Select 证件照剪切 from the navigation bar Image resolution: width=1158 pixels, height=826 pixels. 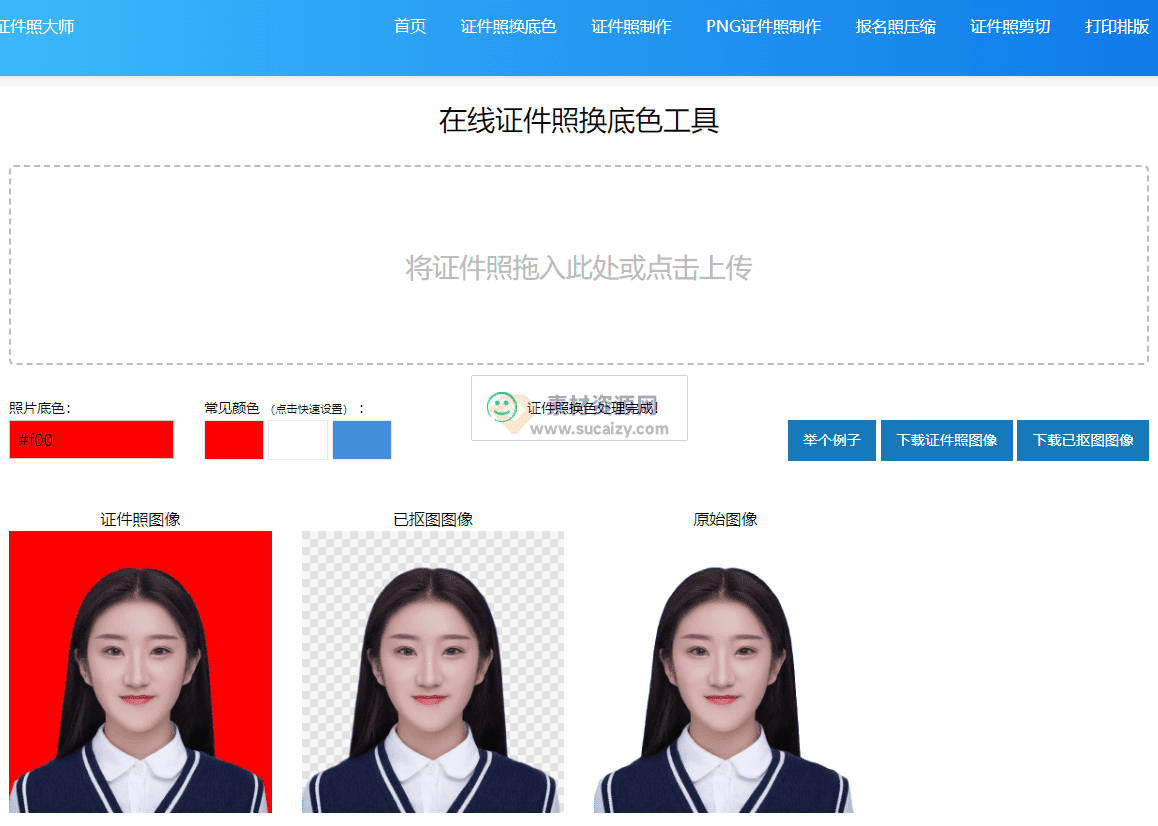click(1010, 27)
